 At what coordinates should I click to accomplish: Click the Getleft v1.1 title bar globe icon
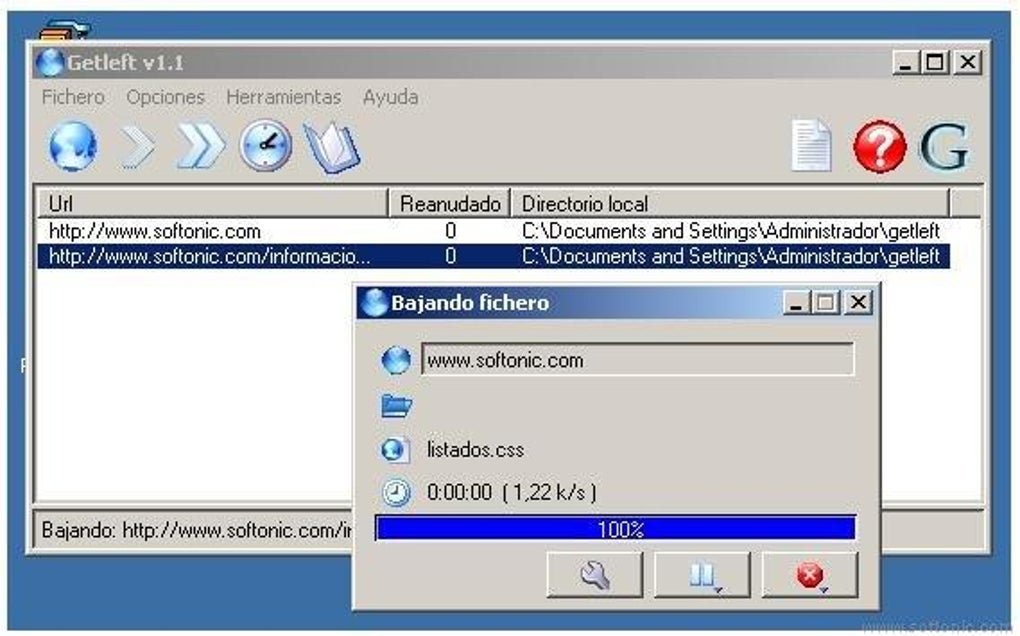[49, 62]
